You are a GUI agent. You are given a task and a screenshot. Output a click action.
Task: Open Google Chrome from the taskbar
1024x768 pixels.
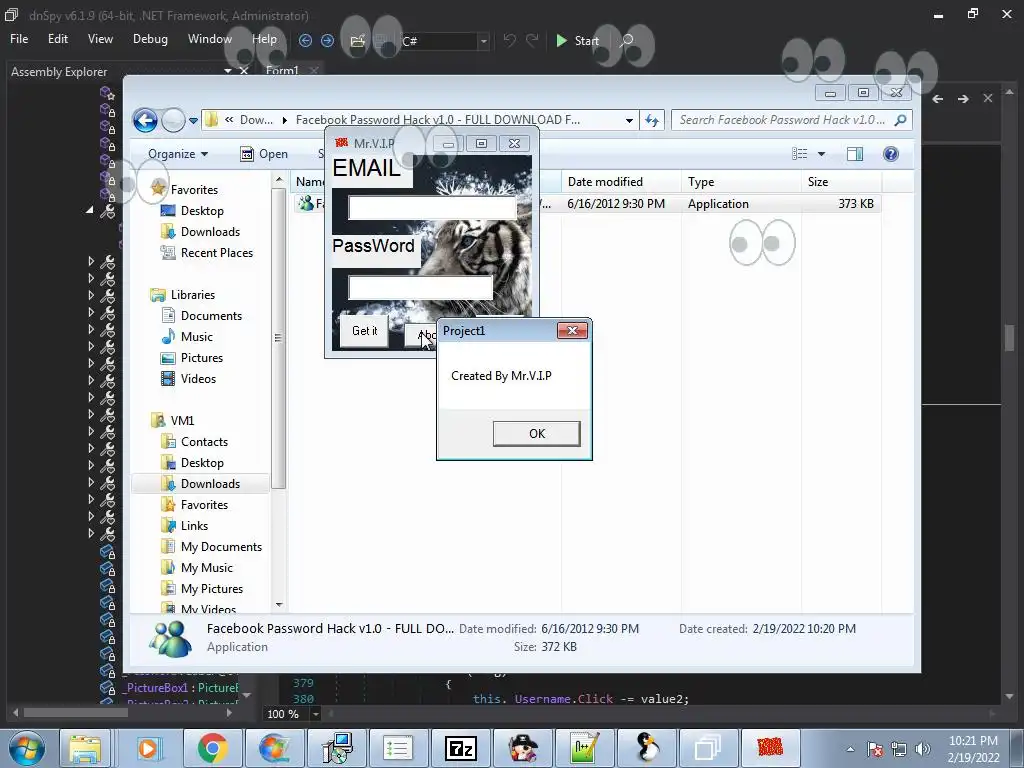click(212, 748)
